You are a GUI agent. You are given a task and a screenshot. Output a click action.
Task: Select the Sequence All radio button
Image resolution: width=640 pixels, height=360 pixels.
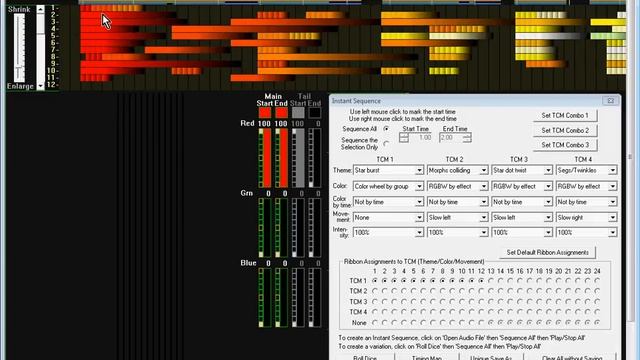click(386, 129)
